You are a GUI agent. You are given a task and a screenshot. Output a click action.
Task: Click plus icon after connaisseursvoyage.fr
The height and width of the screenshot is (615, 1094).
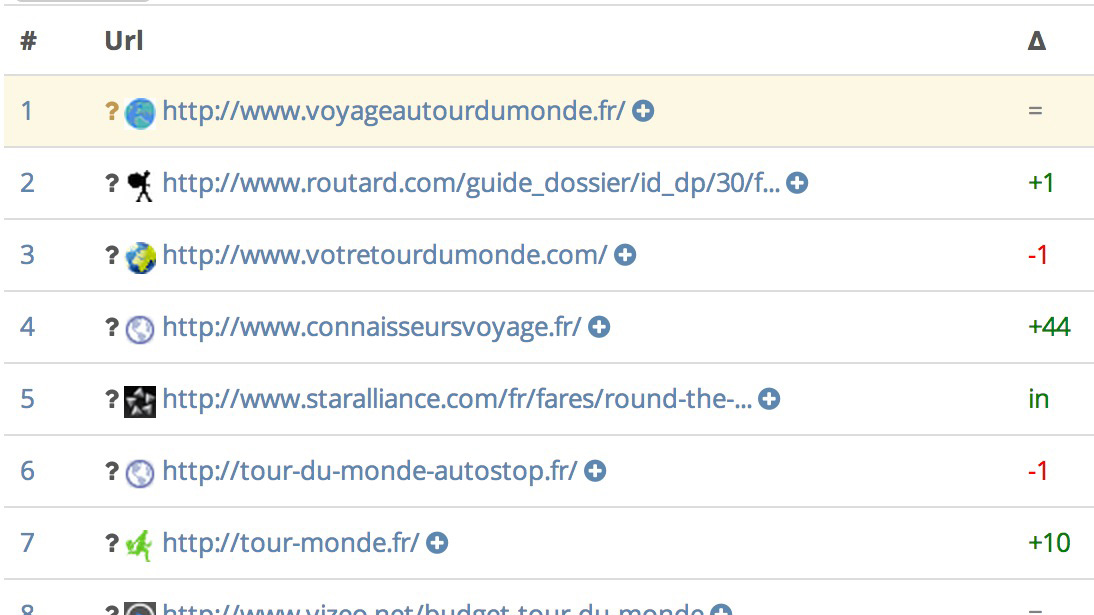pyautogui.click(x=599, y=327)
